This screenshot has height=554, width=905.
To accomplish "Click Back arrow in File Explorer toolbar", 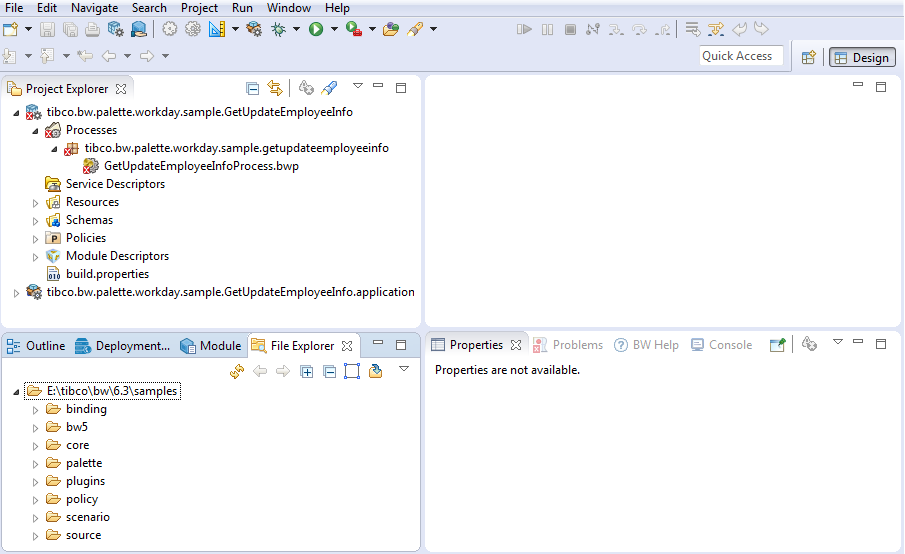I will coord(260,371).
